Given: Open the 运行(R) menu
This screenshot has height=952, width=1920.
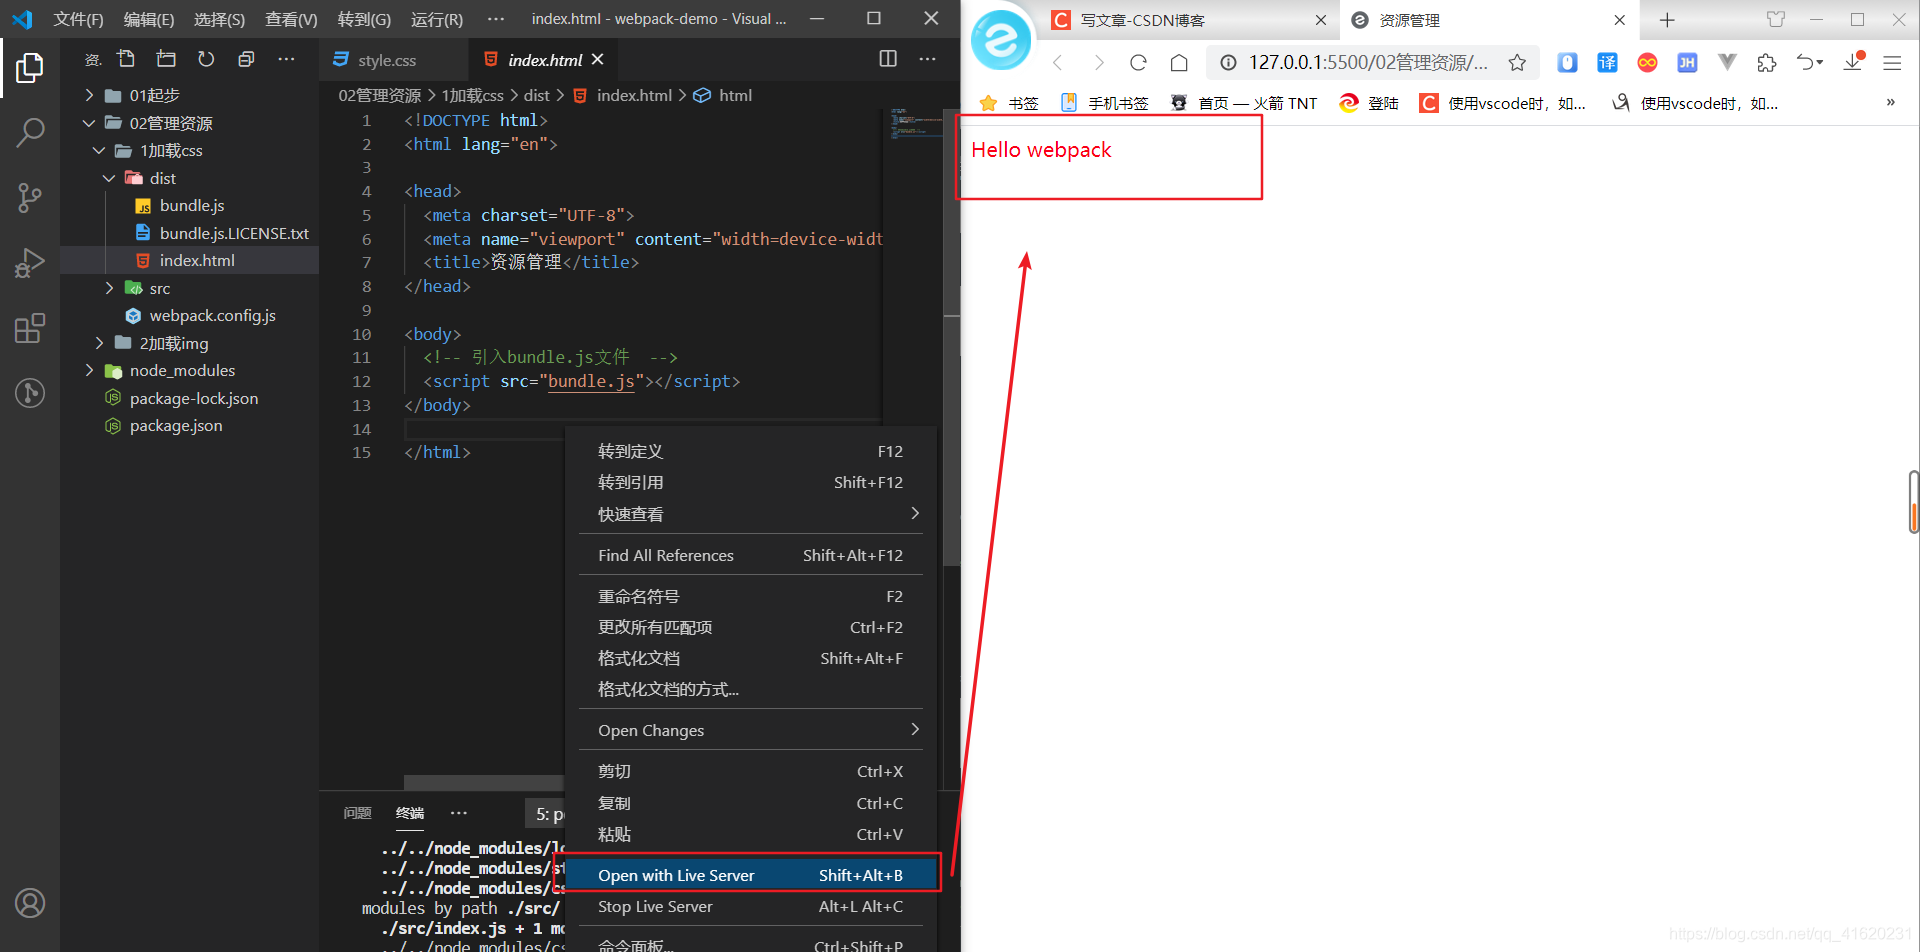Looking at the screenshot, I should (x=436, y=19).
